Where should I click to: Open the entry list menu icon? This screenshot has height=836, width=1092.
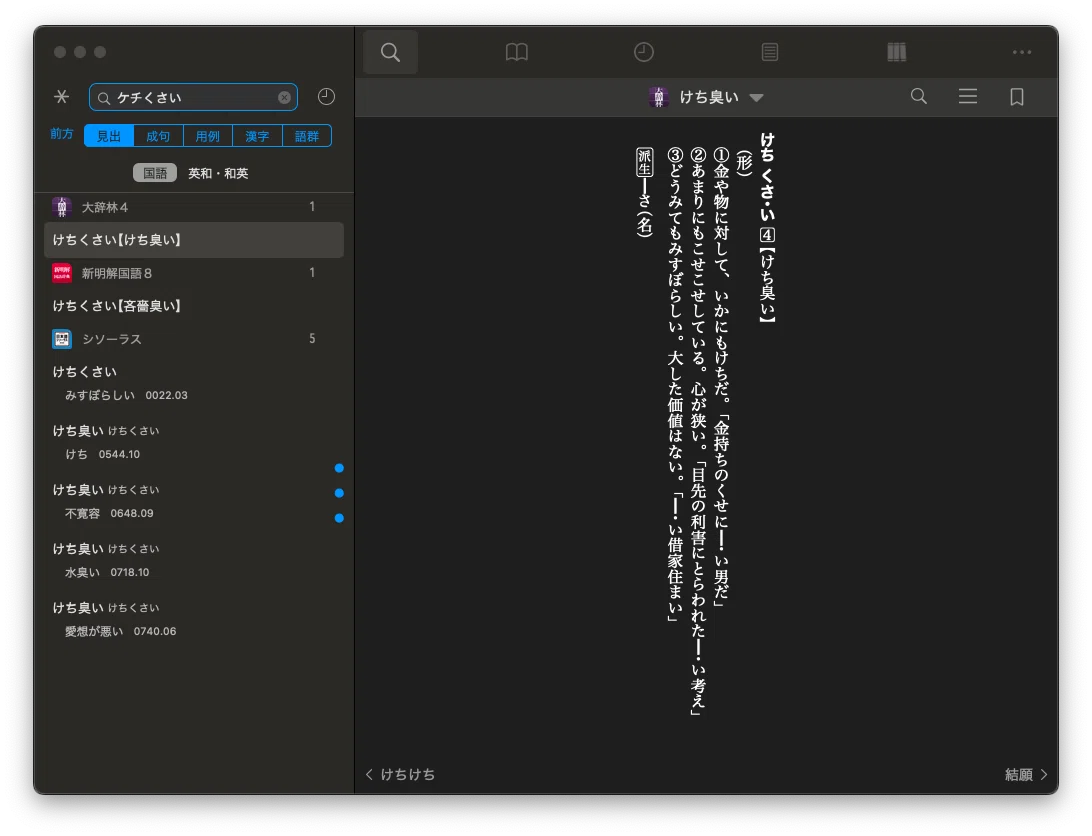[x=968, y=96]
